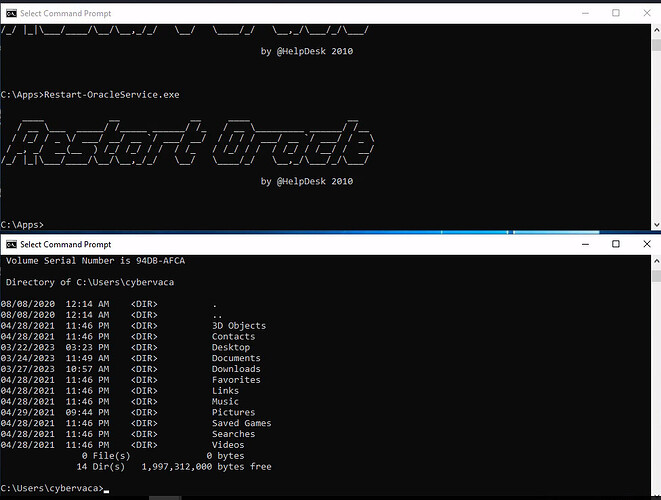
Task: Click the last C:\Apps> prompt in top window
Action: coord(22,224)
